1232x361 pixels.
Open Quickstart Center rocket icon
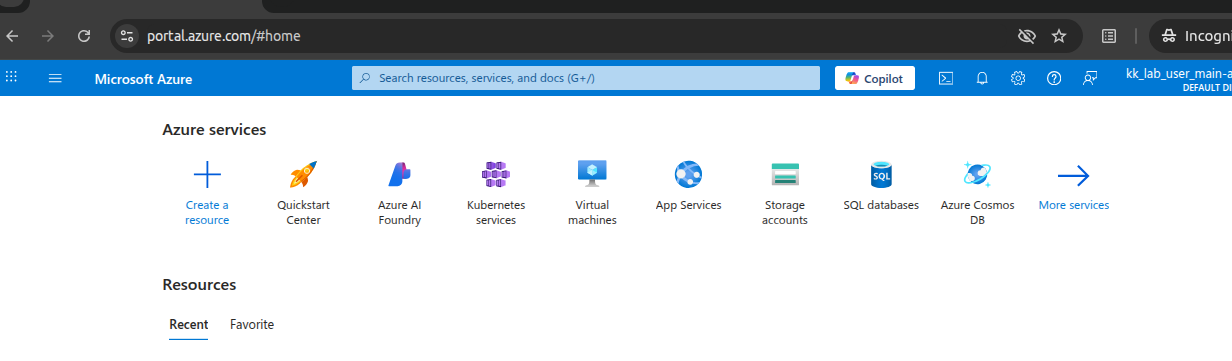(303, 175)
